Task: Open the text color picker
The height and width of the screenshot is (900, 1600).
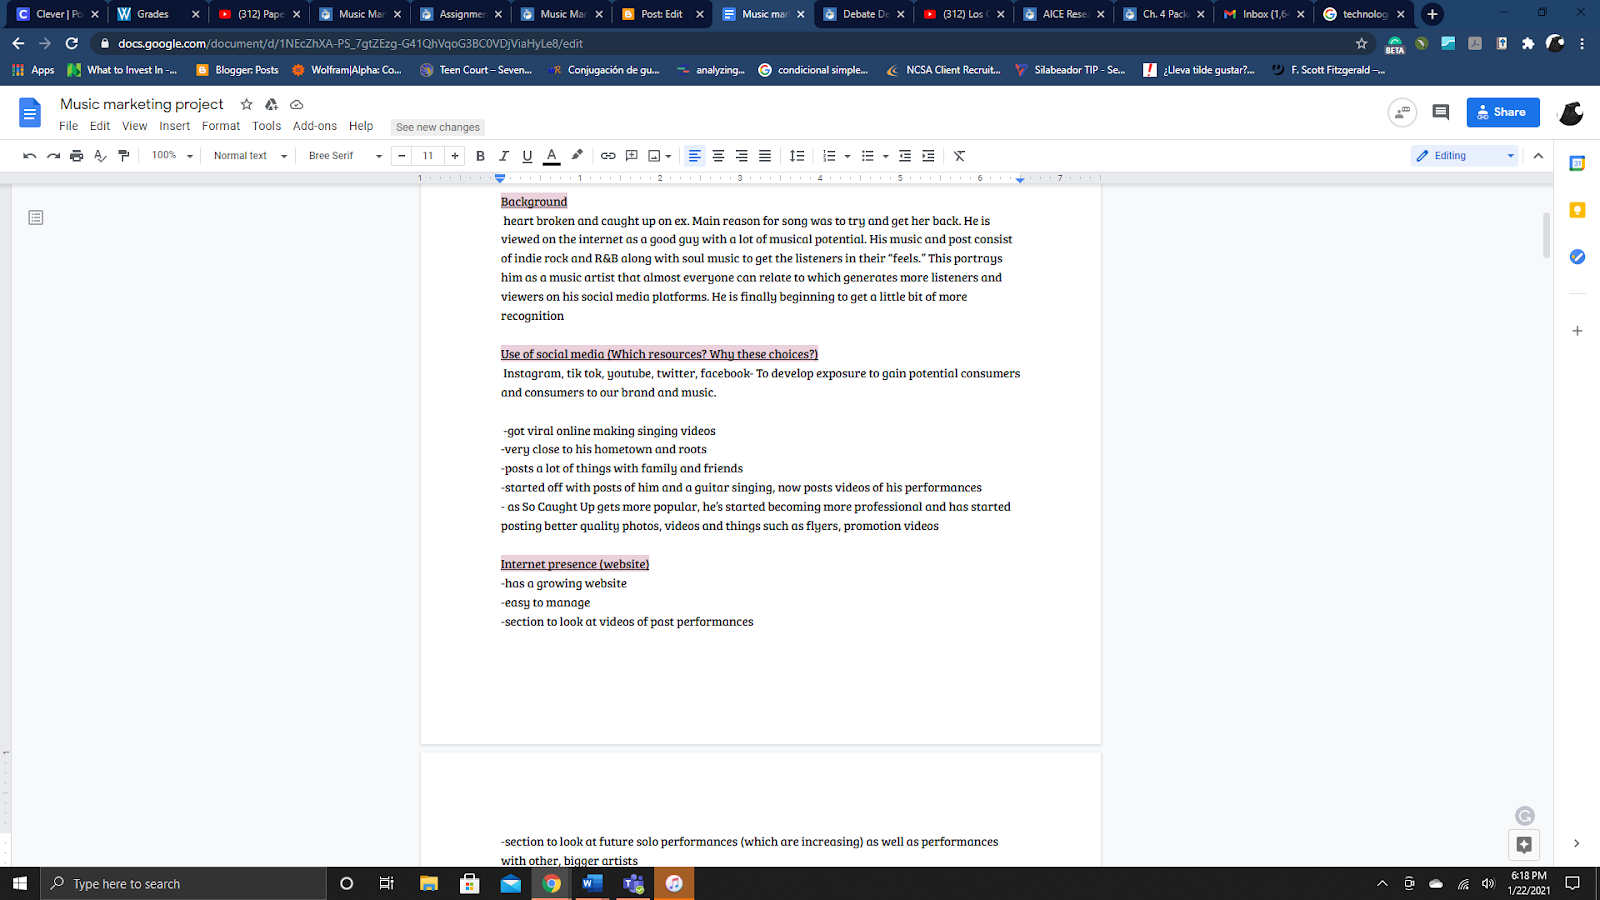Action: click(551, 156)
